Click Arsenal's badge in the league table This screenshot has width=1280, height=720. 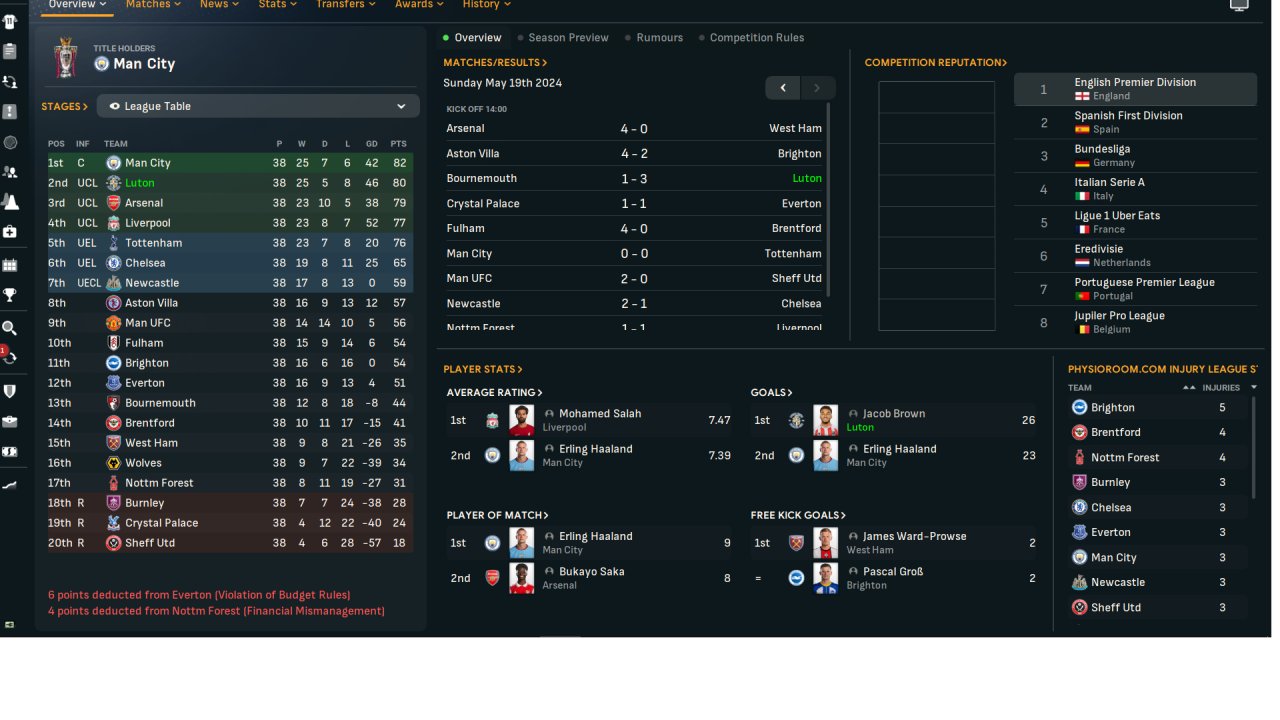click(x=114, y=203)
